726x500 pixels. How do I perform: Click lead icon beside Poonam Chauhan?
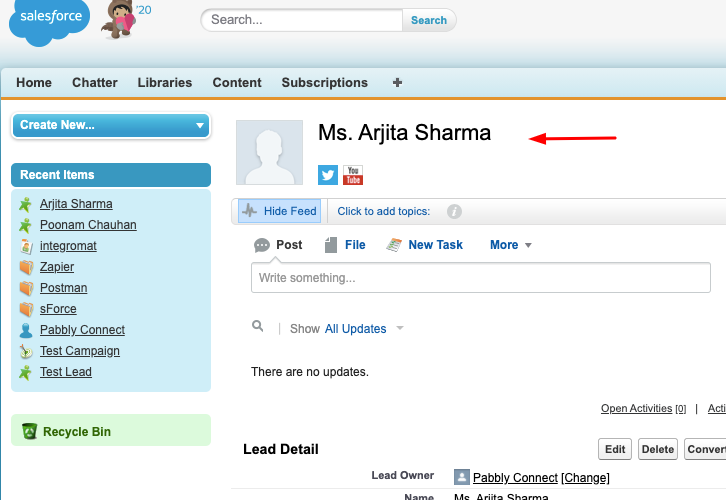click(x=25, y=225)
